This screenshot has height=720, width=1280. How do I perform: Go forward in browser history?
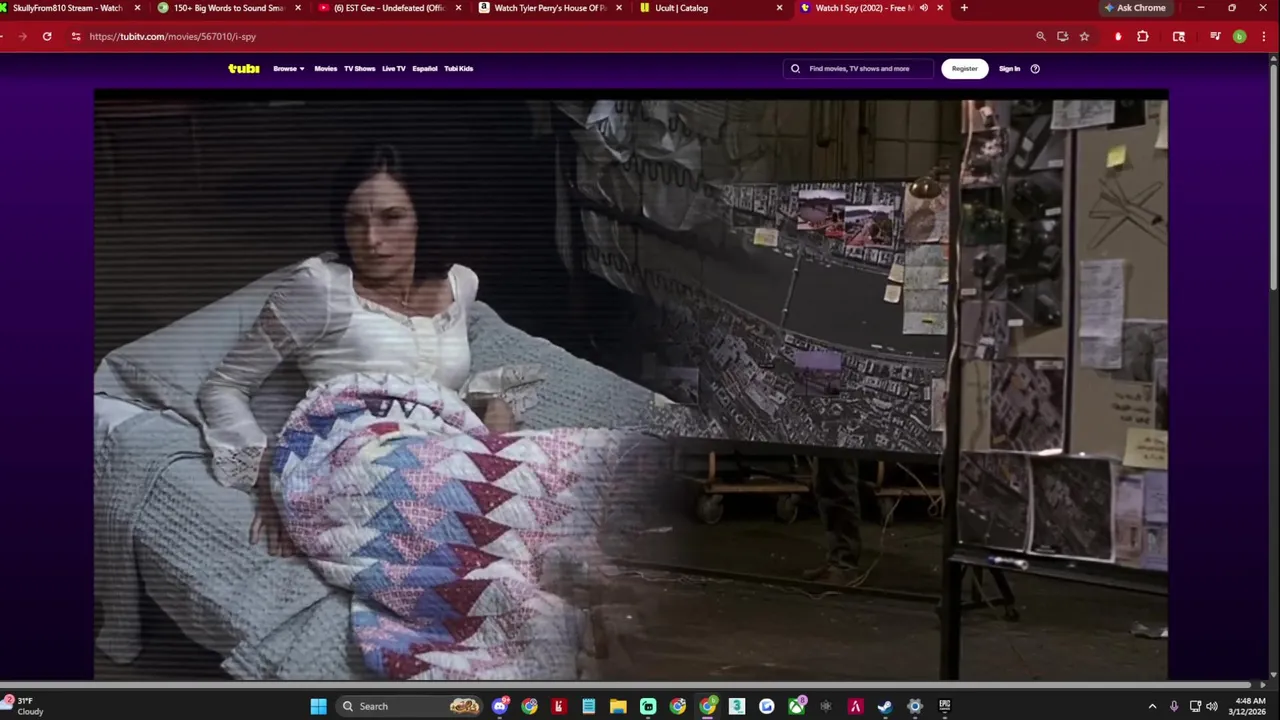tap(22, 36)
